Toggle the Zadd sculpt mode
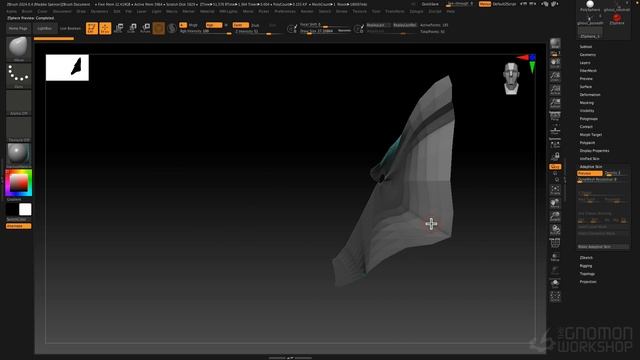Viewport: 640px width, 360px height. tap(240, 25)
